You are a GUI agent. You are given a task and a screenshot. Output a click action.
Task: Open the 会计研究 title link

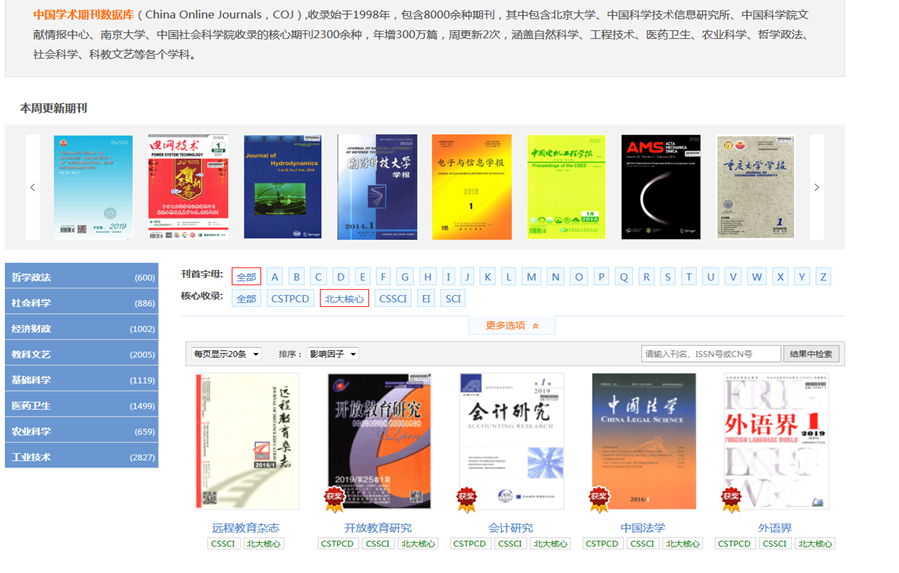[510, 528]
